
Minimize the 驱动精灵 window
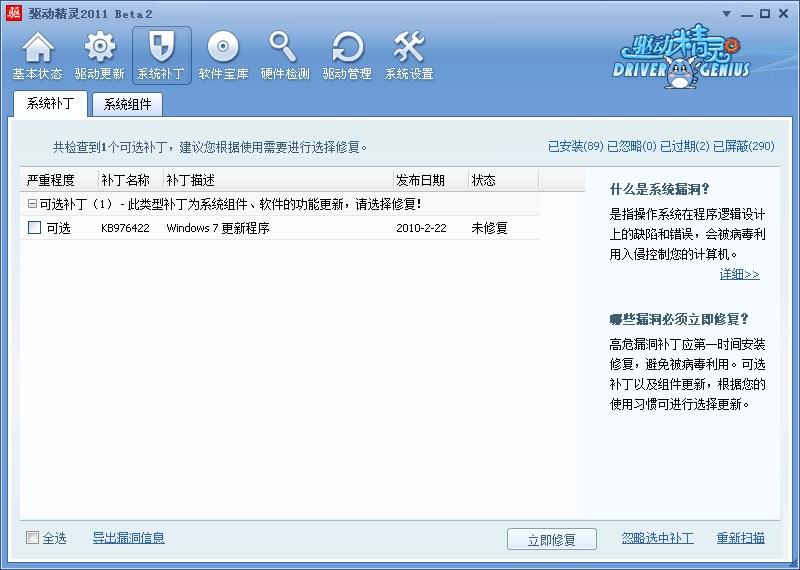pyautogui.click(x=746, y=15)
